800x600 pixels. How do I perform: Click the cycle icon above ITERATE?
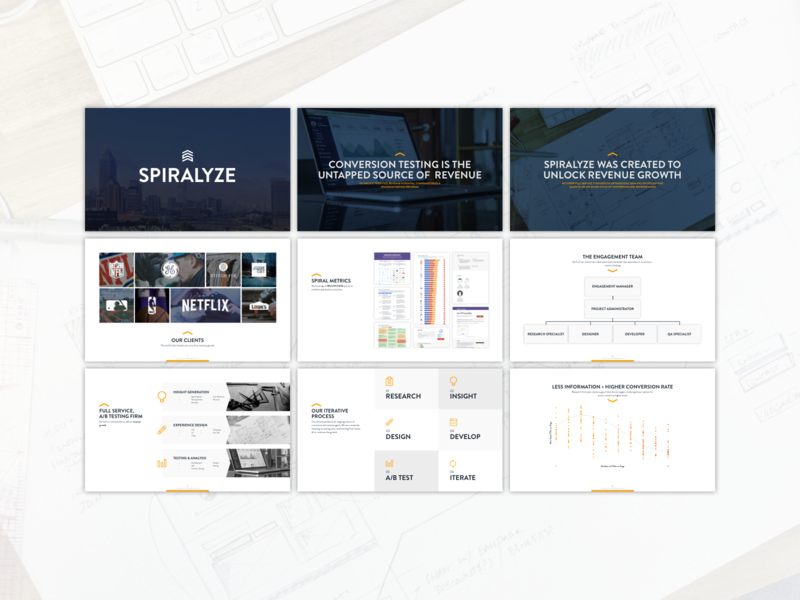coord(453,463)
